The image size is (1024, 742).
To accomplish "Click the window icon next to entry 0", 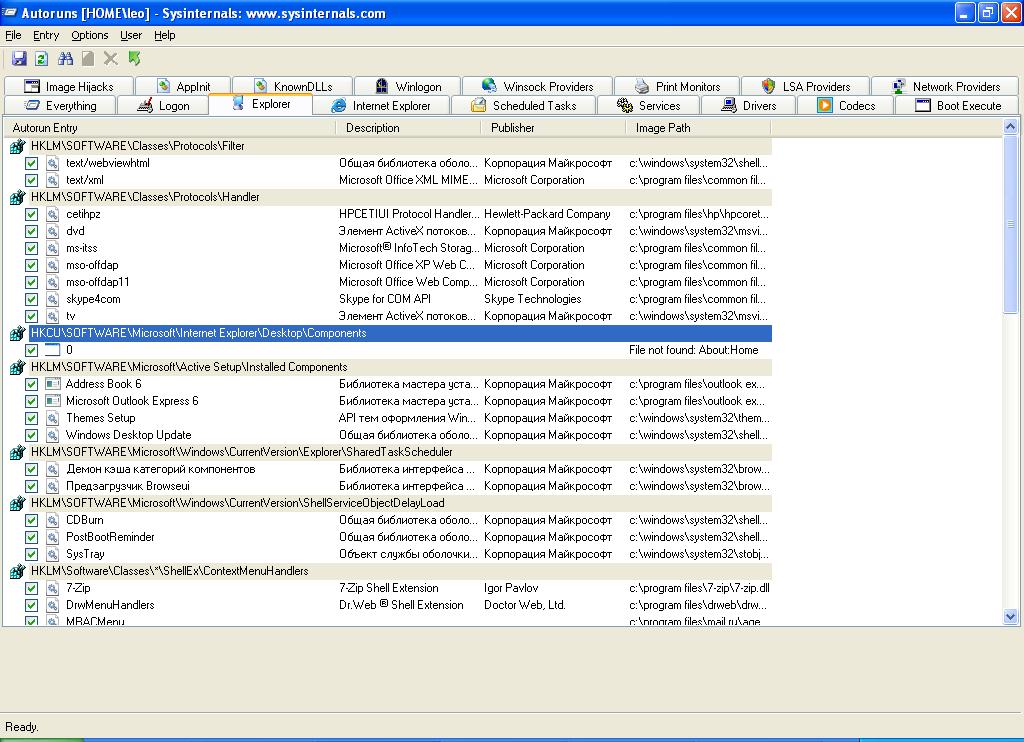I will [x=53, y=350].
